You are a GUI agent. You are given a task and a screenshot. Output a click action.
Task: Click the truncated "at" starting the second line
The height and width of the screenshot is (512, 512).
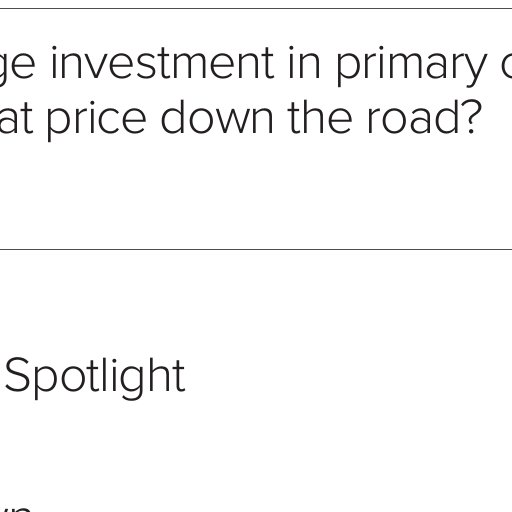(16, 119)
